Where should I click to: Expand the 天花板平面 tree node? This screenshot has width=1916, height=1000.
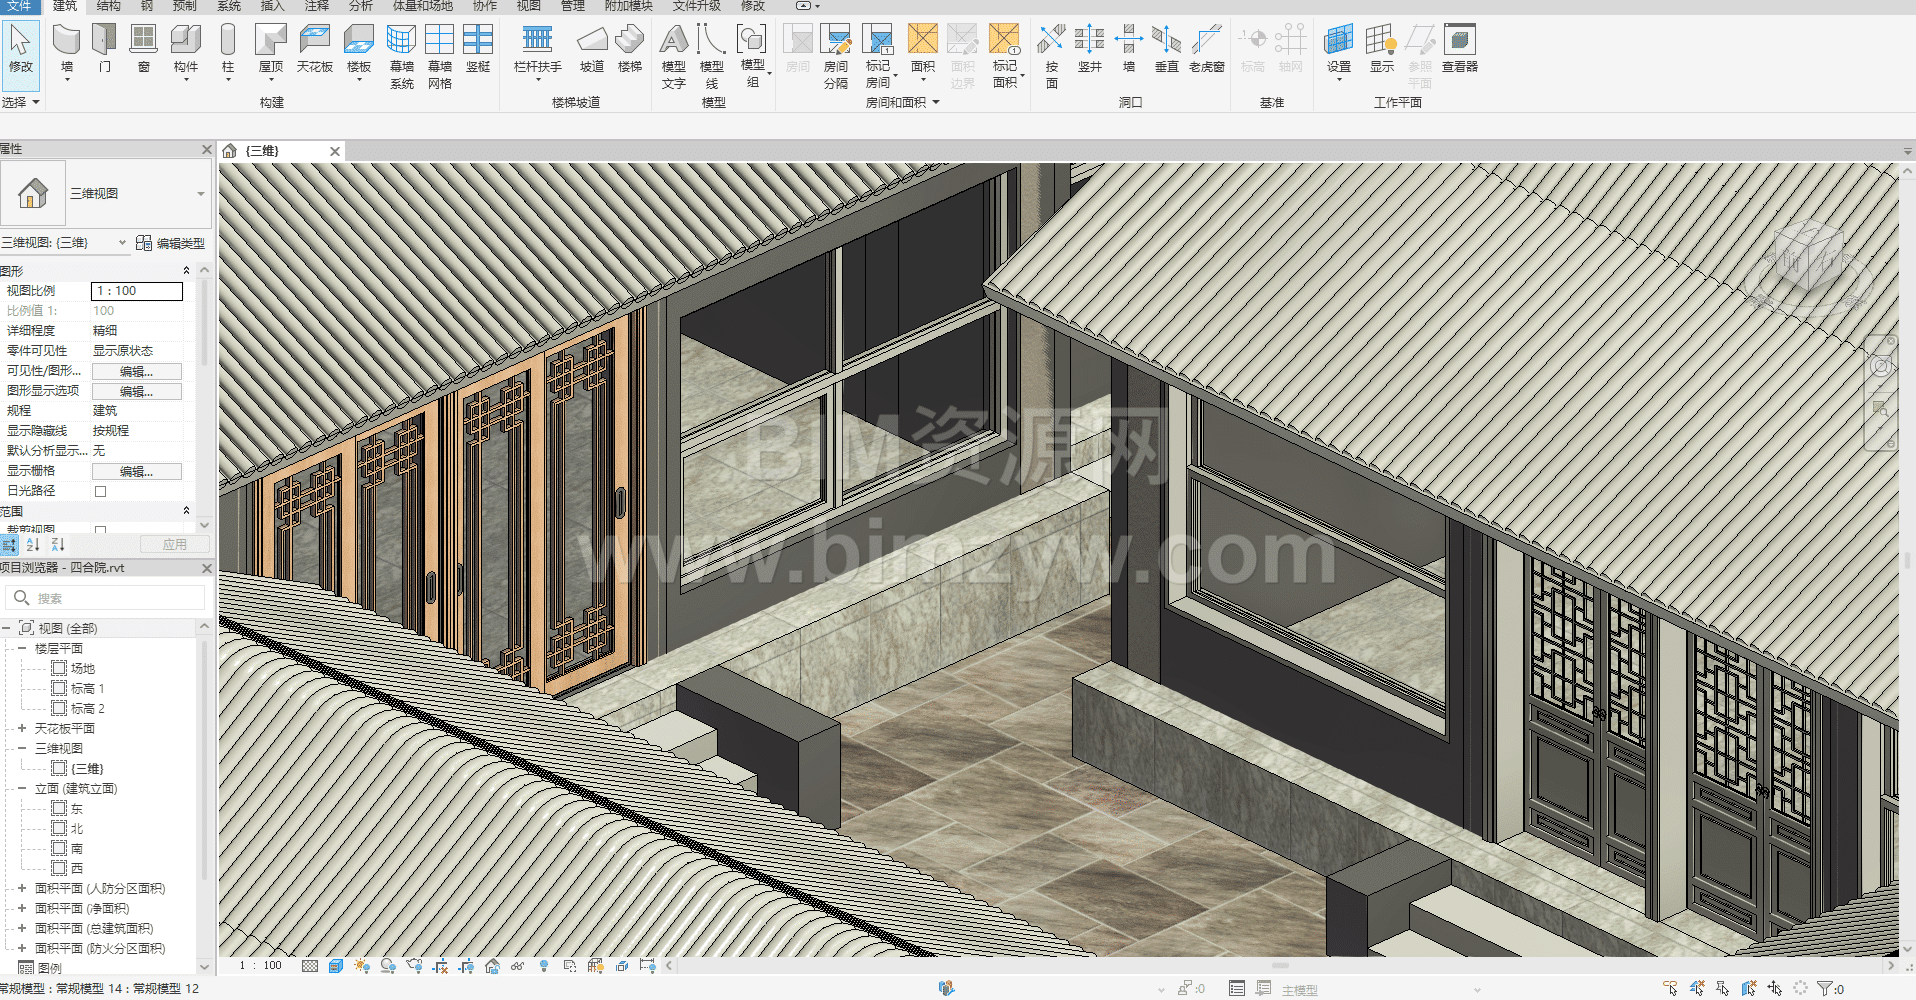(x=22, y=728)
